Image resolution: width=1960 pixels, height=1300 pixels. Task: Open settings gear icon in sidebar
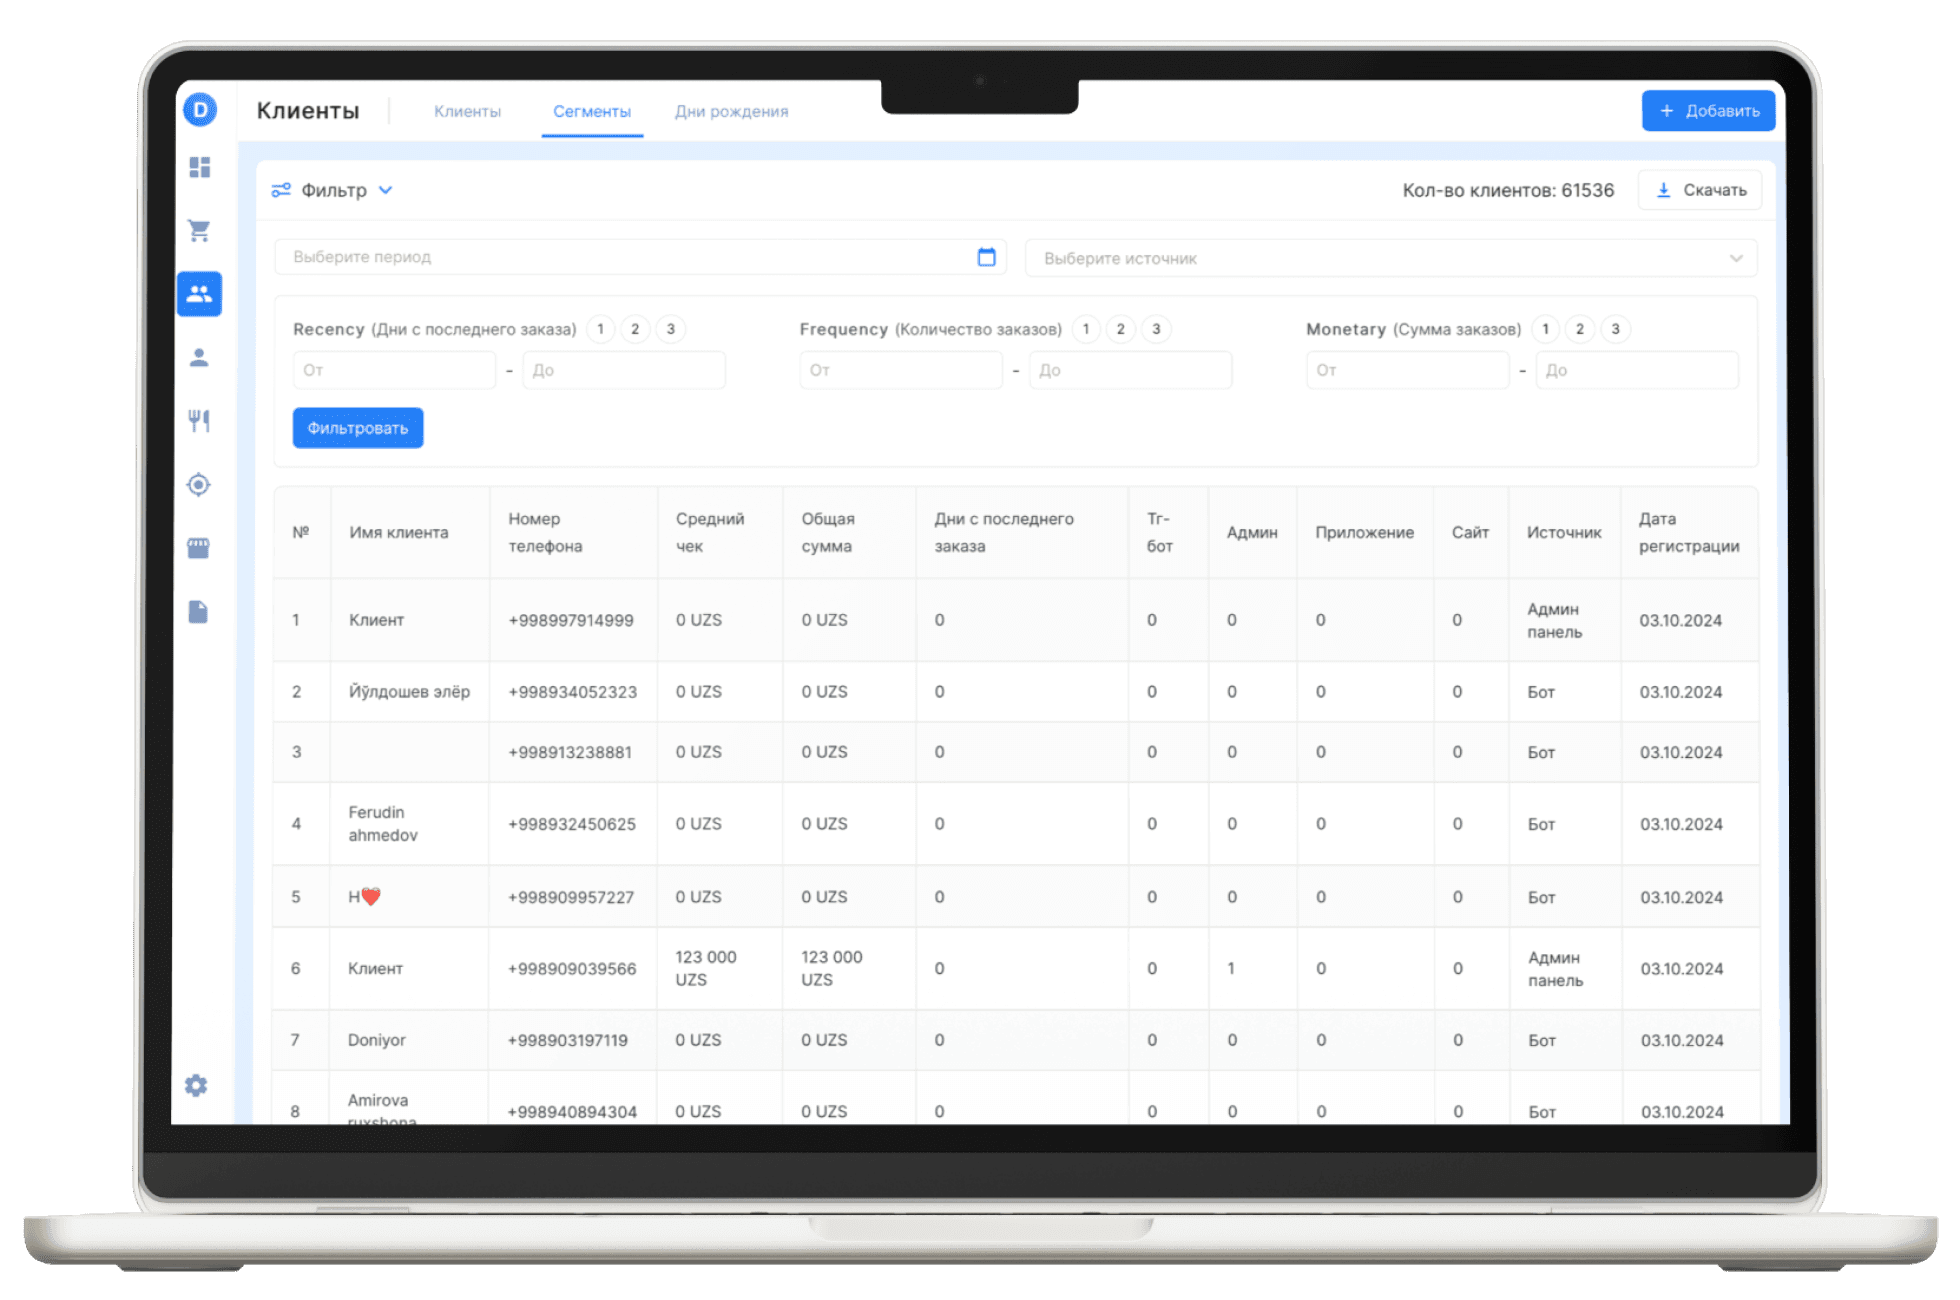(x=196, y=1085)
